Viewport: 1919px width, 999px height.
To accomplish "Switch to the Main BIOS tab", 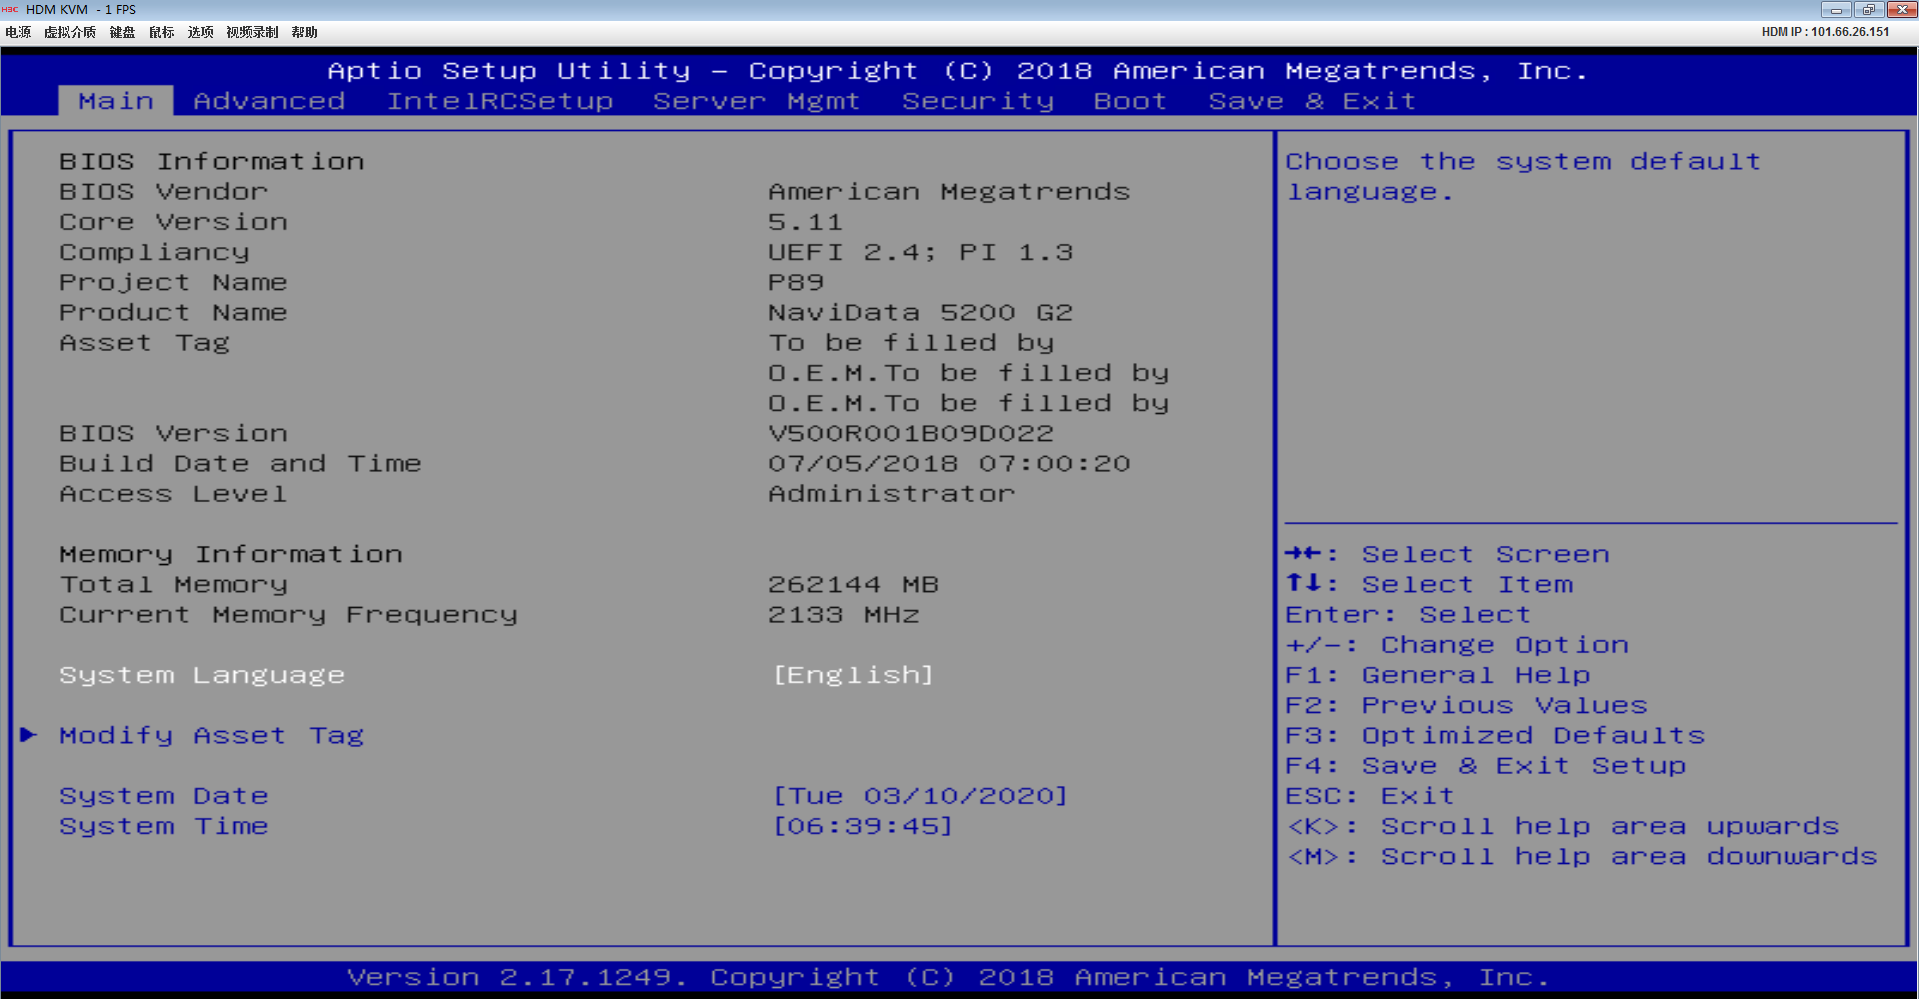I will tap(116, 101).
